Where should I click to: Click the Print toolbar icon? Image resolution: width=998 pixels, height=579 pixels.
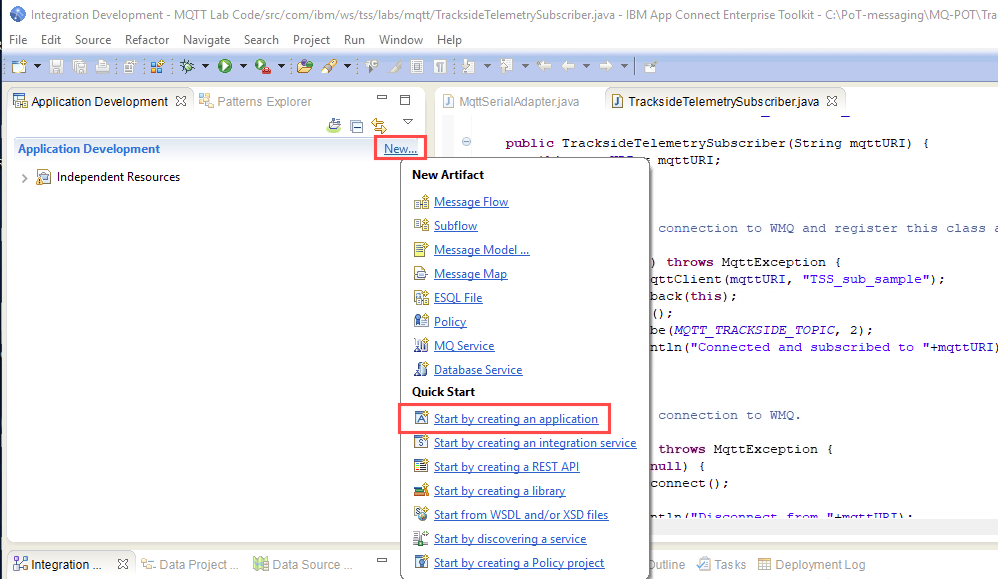102,66
